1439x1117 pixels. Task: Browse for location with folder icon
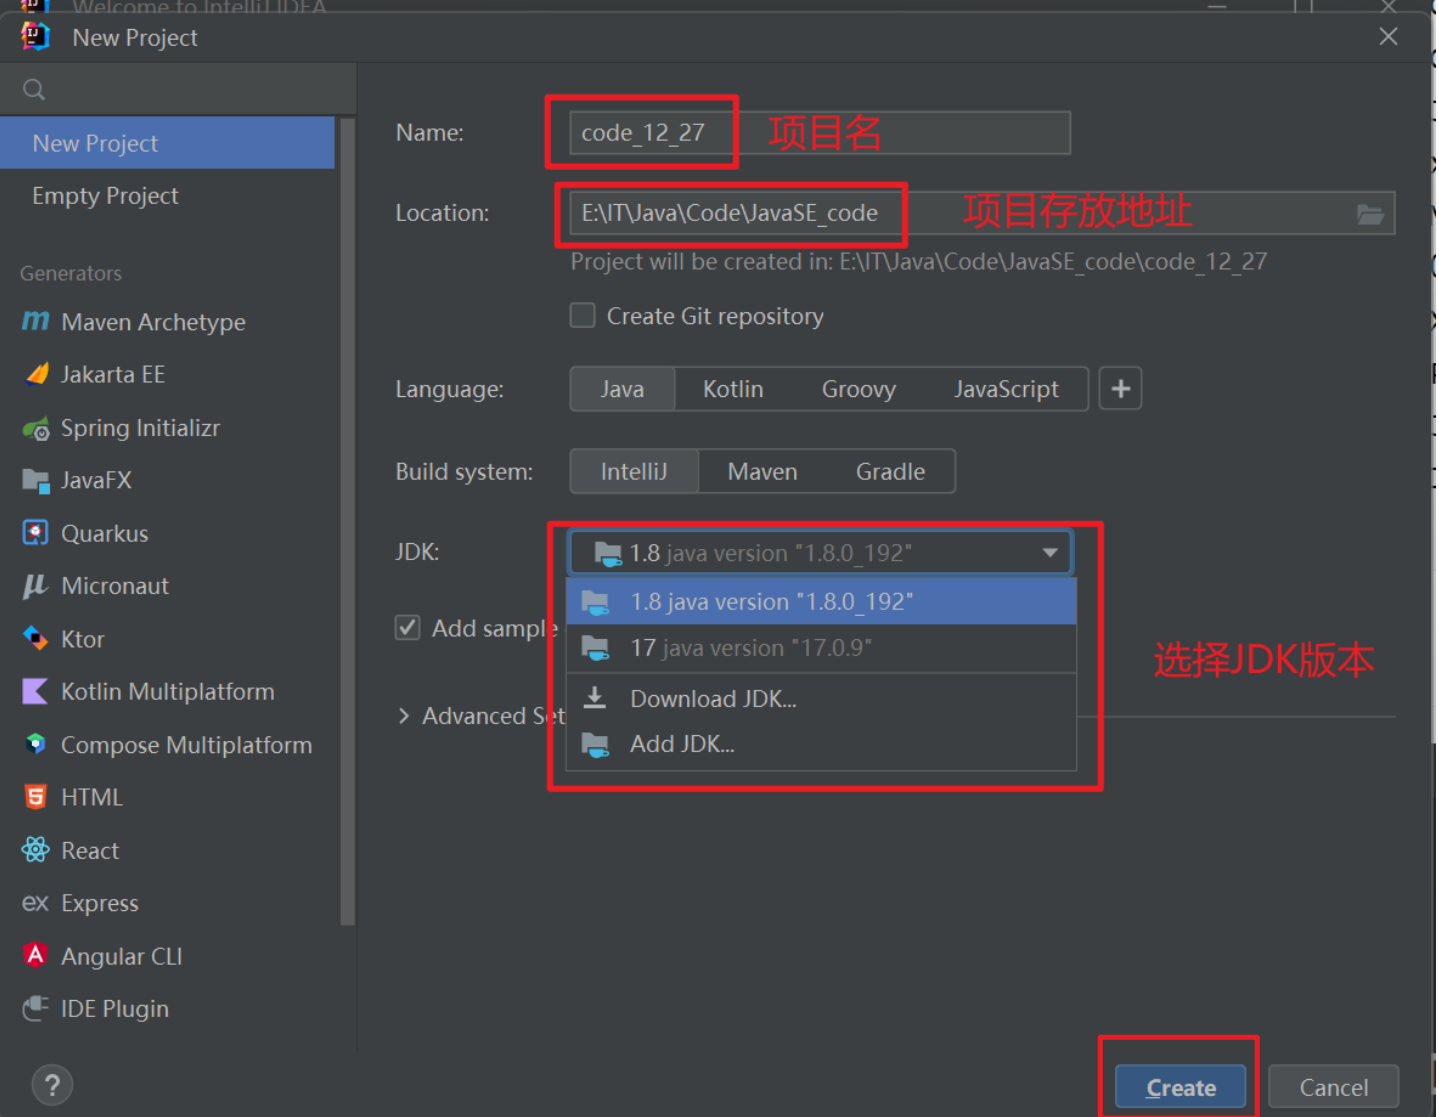(1370, 214)
